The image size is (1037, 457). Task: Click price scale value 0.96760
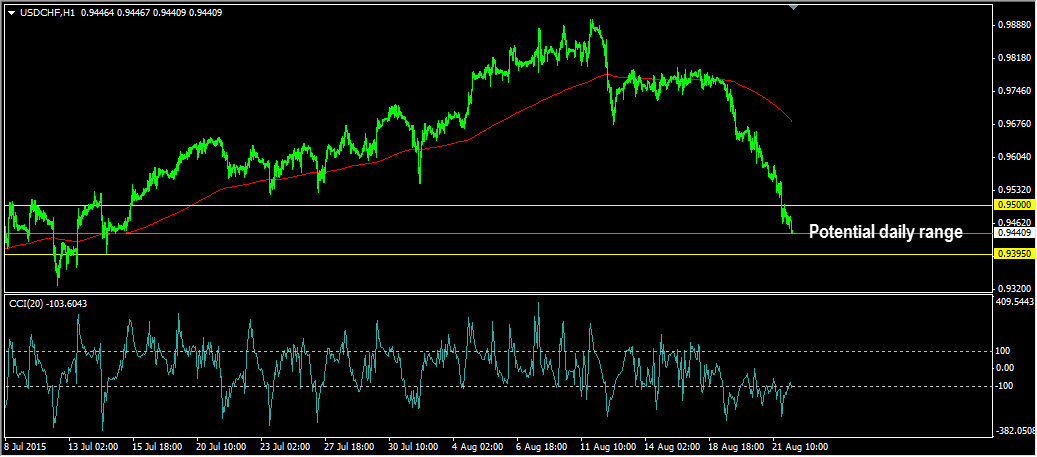pyautogui.click(x=1014, y=124)
